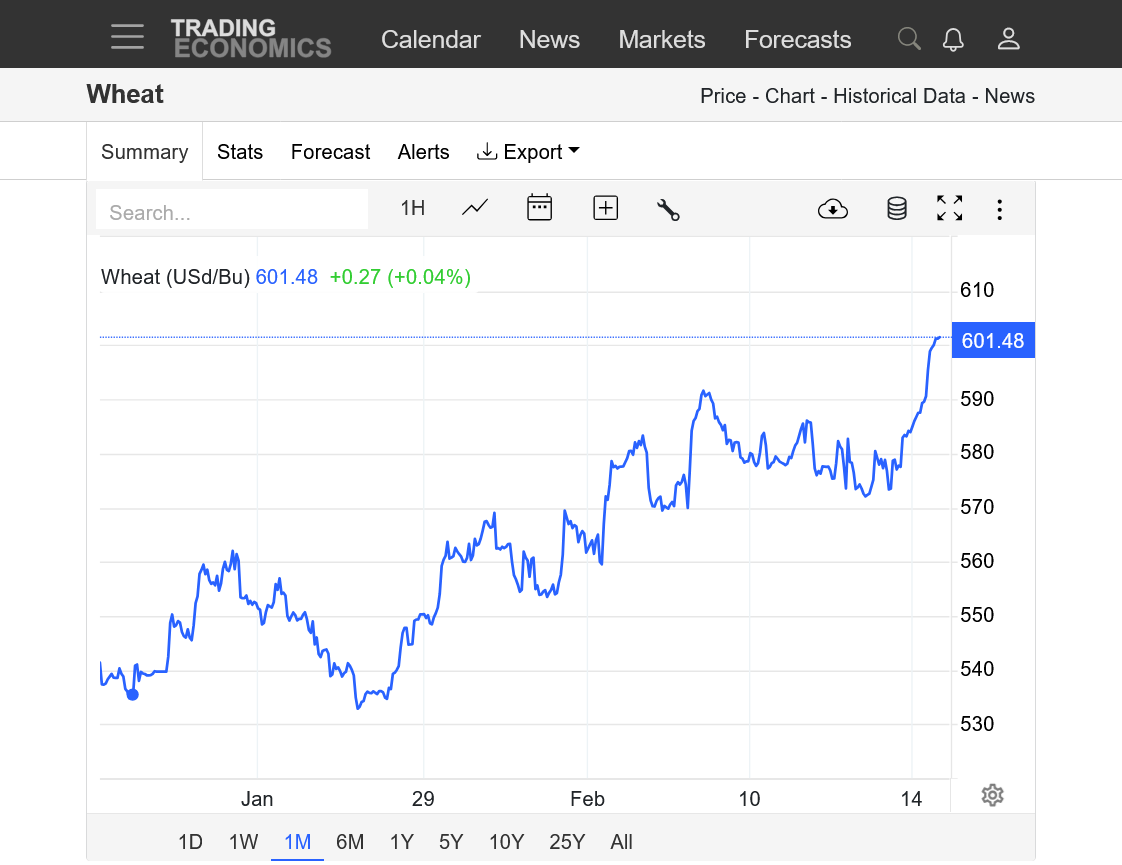
Task: Open the three-dot more options menu
Action: click(x=999, y=209)
